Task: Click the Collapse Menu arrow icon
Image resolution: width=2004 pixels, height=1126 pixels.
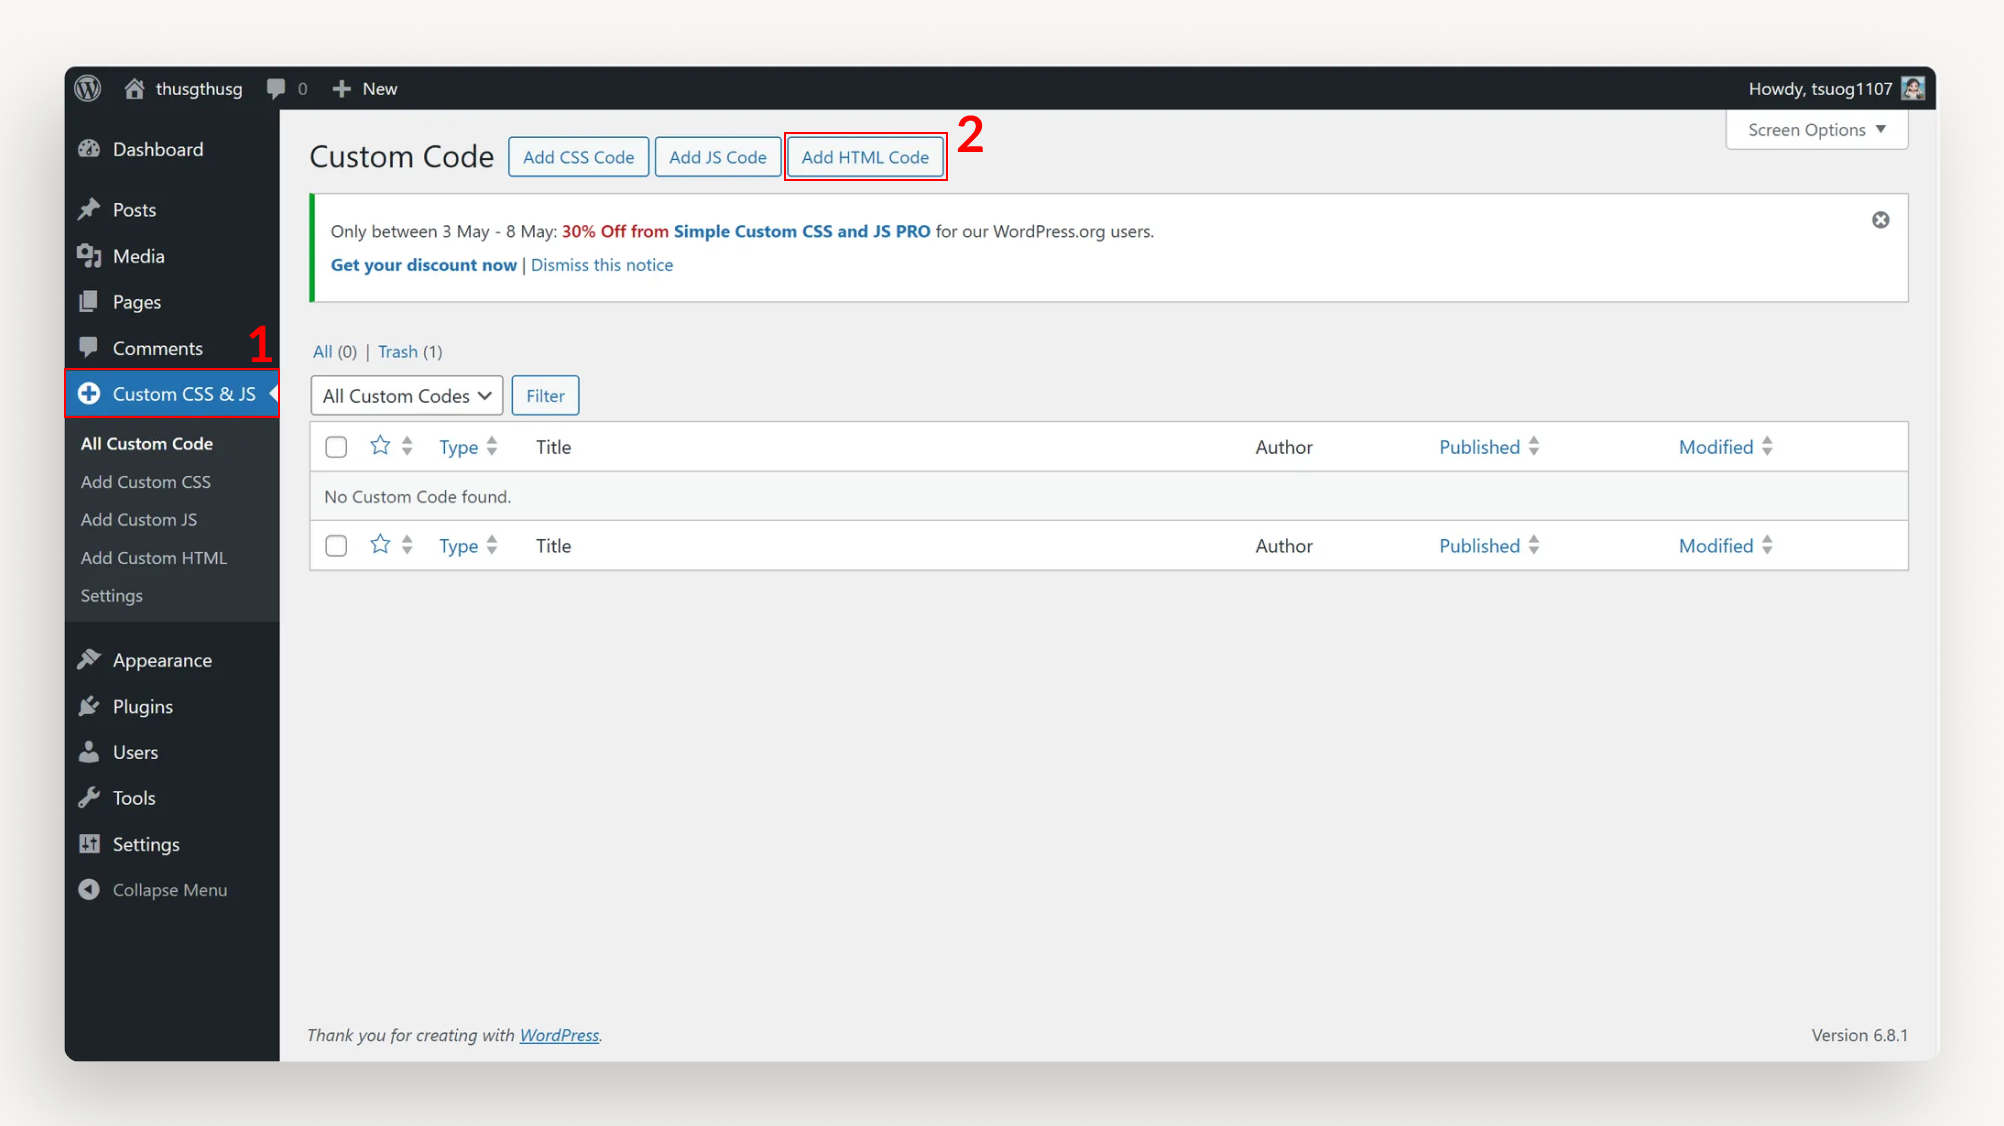Action: coord(89,890)
